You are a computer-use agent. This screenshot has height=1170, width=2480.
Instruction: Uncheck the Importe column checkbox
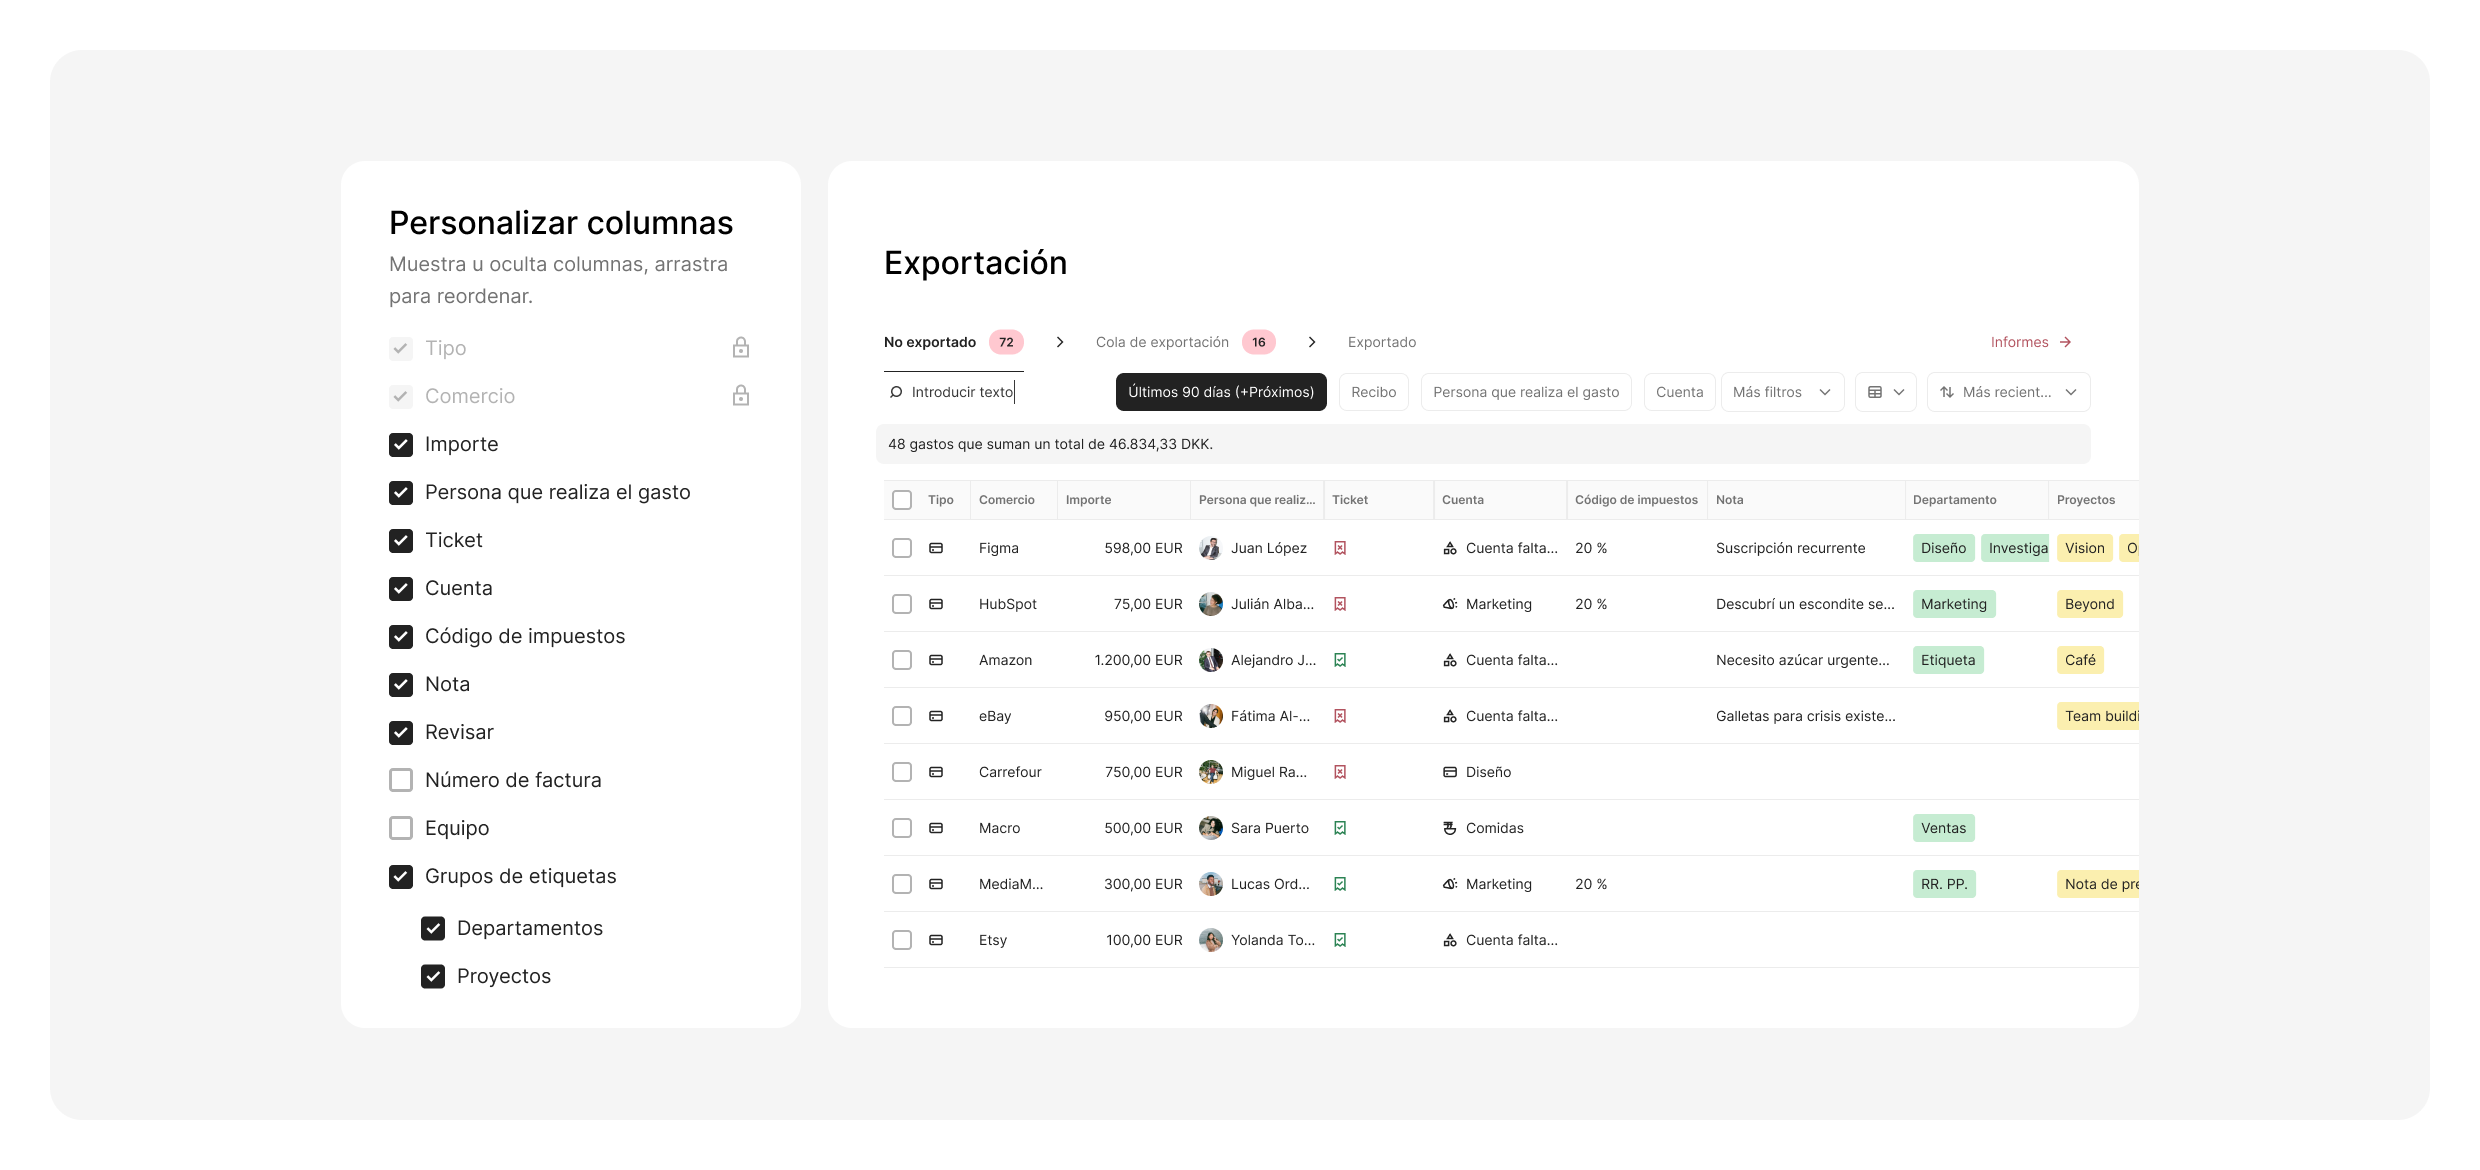tap(401, 444)
